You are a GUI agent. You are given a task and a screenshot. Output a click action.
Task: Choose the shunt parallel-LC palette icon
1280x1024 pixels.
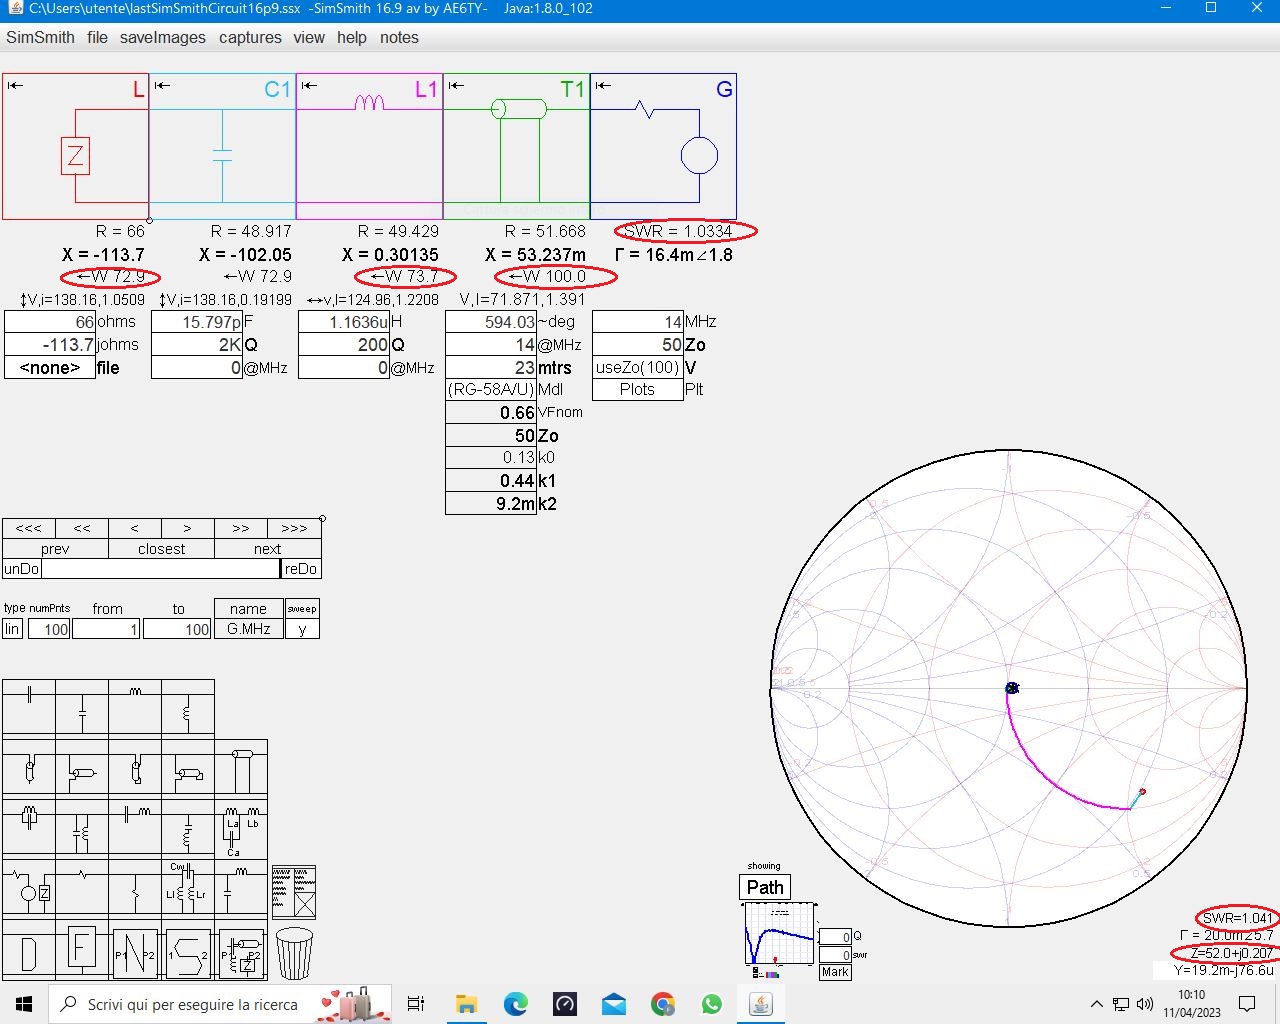(x=82, y=827)
